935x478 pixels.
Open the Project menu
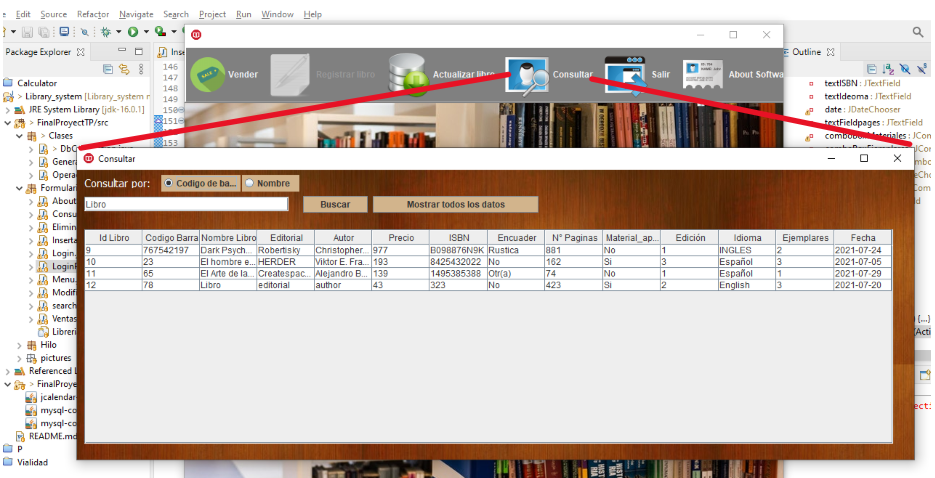click(212, 14)
